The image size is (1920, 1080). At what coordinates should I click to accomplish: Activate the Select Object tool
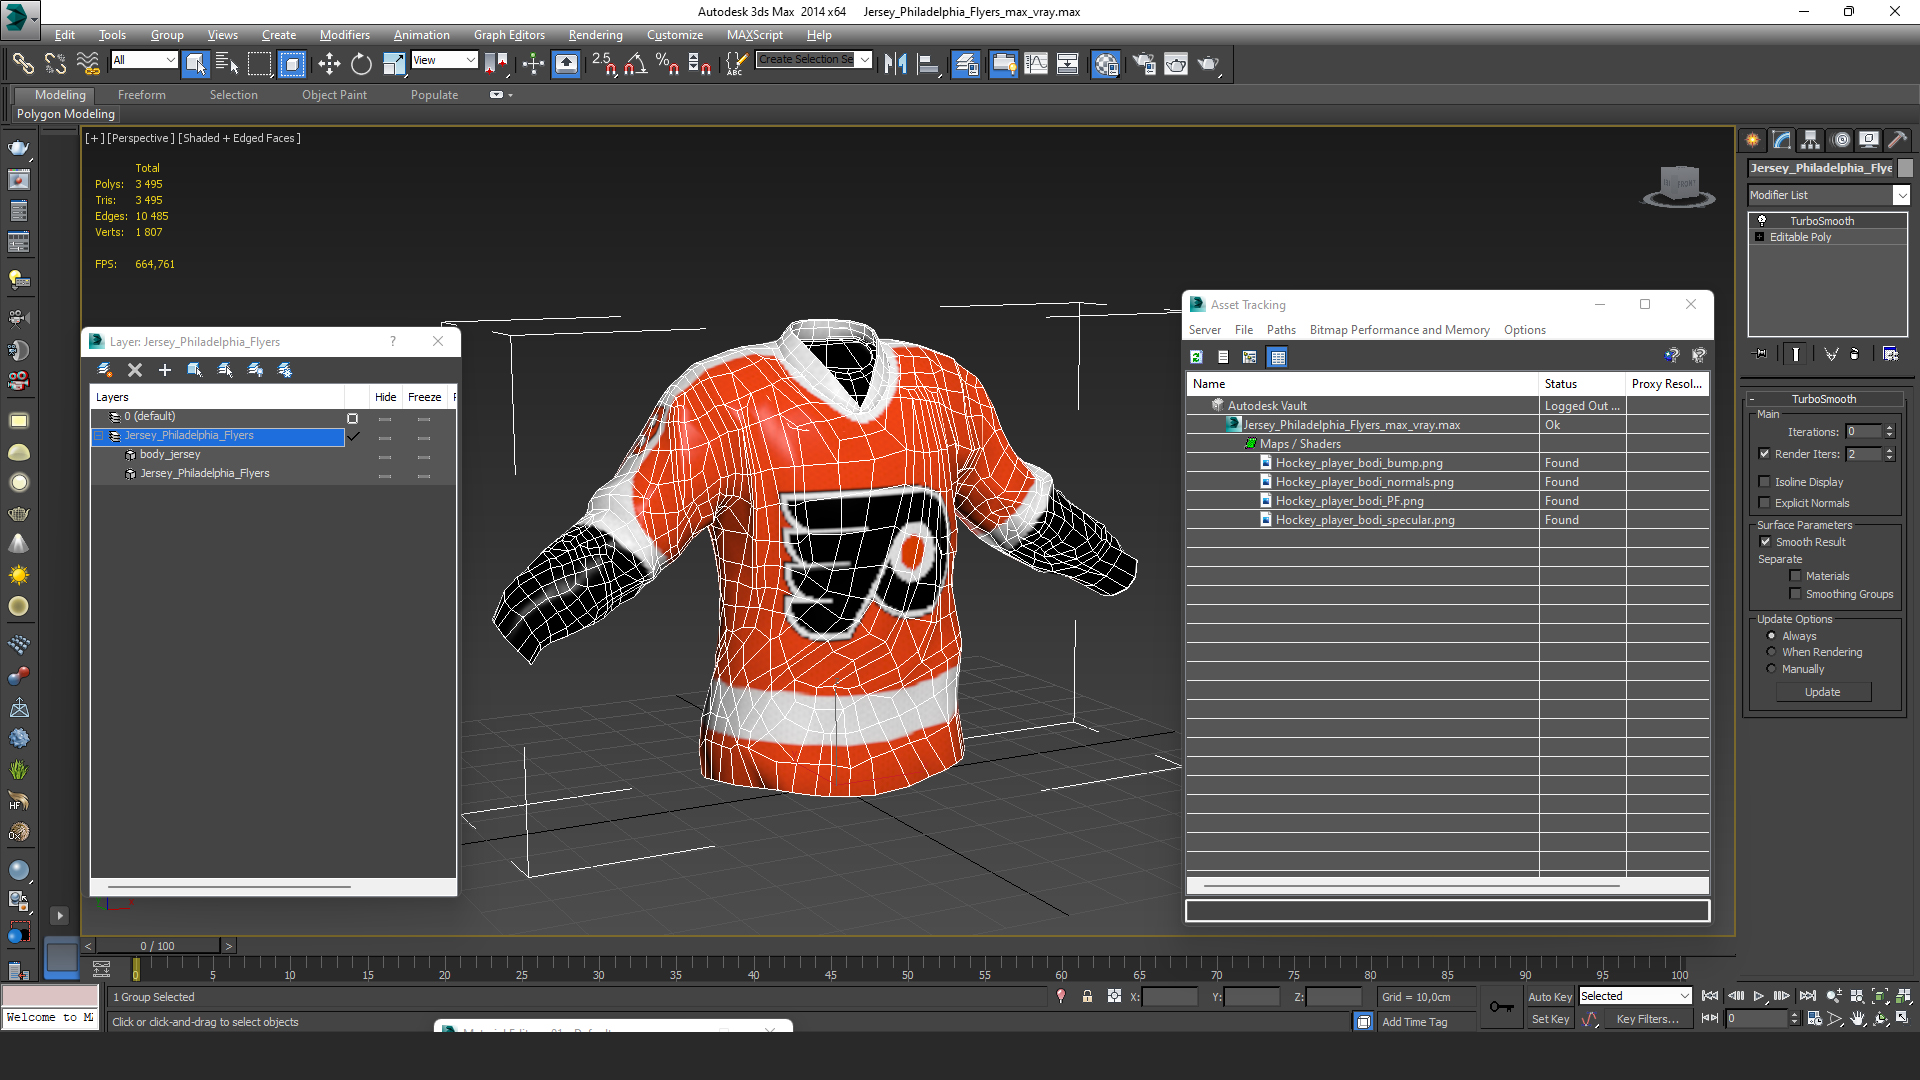coord(195,64)
